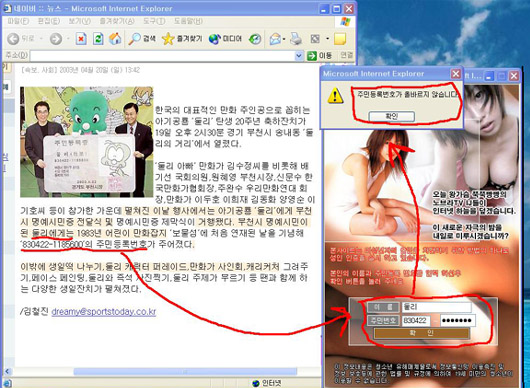This screenshot has width=530, height=388.
Task: Open Favorites (즐겨찾기) star icon
Action: pos(168,39)
